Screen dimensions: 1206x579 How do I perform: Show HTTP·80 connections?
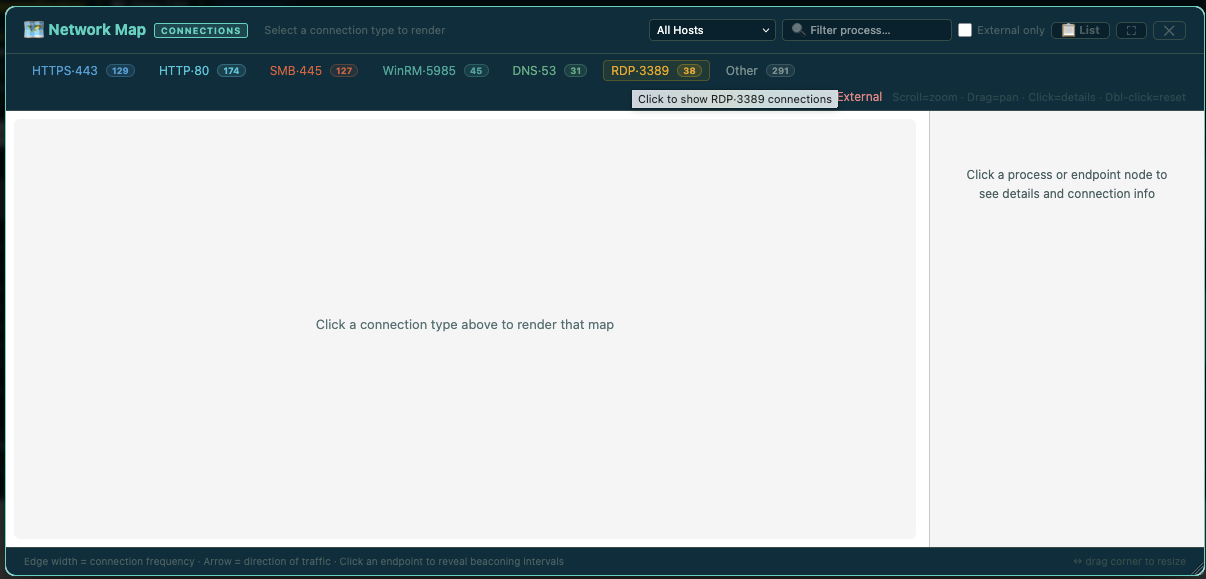pos(202,71)
